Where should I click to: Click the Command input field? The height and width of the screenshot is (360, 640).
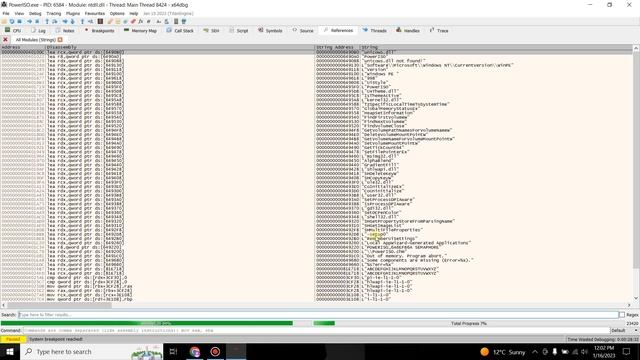tap(316, 330)
